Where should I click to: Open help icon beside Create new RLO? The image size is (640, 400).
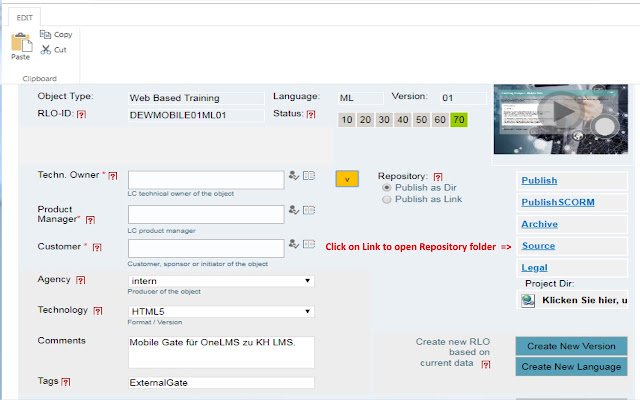[x=486, y=364]
